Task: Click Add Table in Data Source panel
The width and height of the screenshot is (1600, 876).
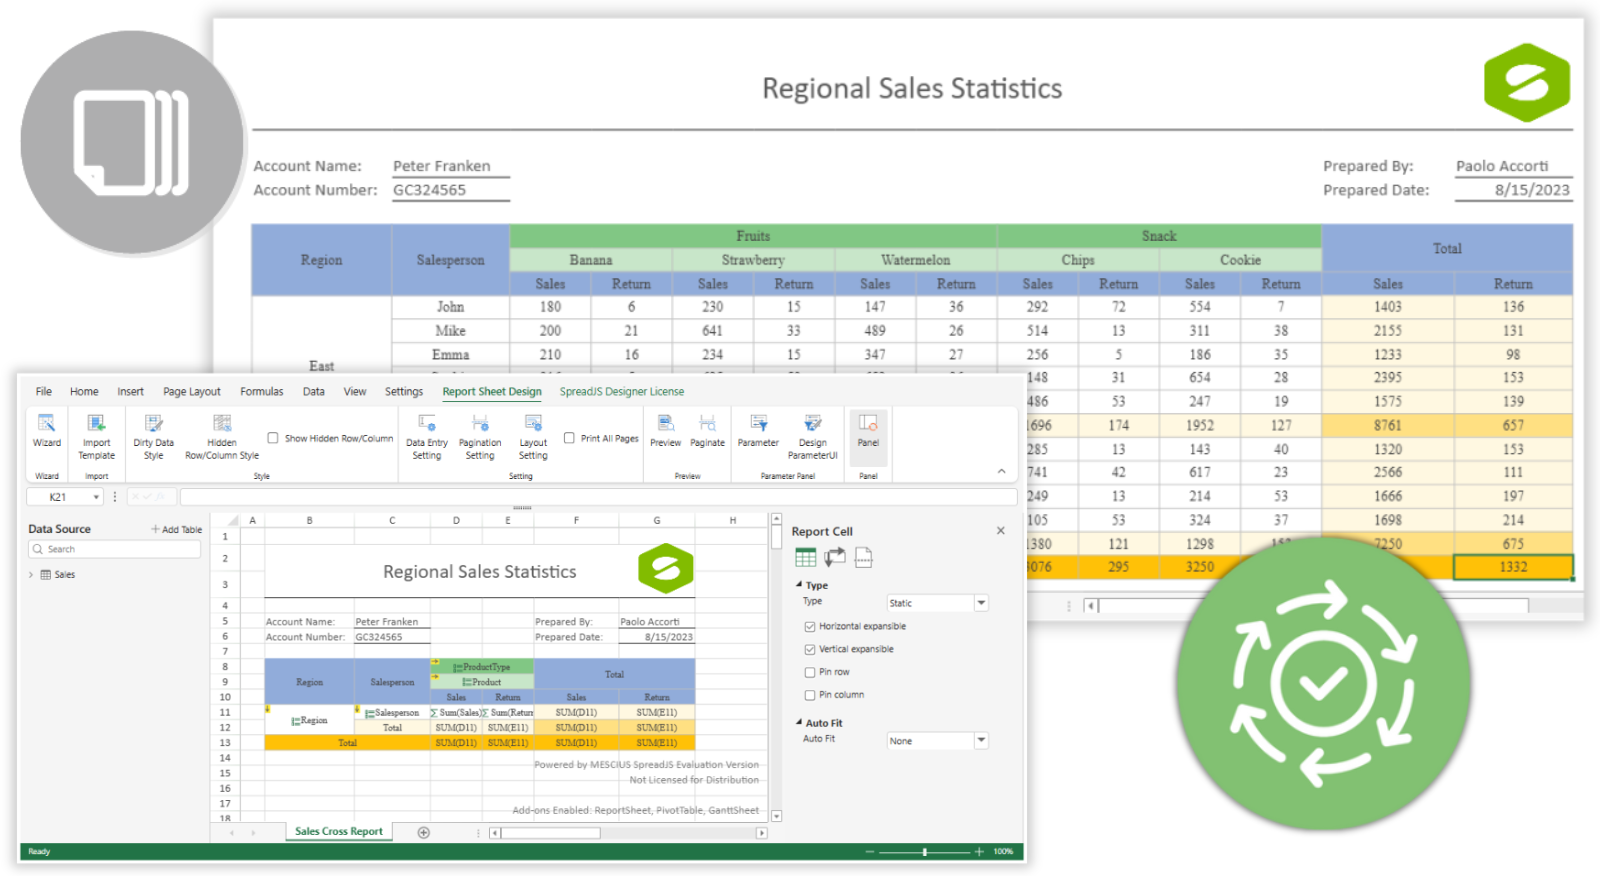Action: [x=177, y=530]
